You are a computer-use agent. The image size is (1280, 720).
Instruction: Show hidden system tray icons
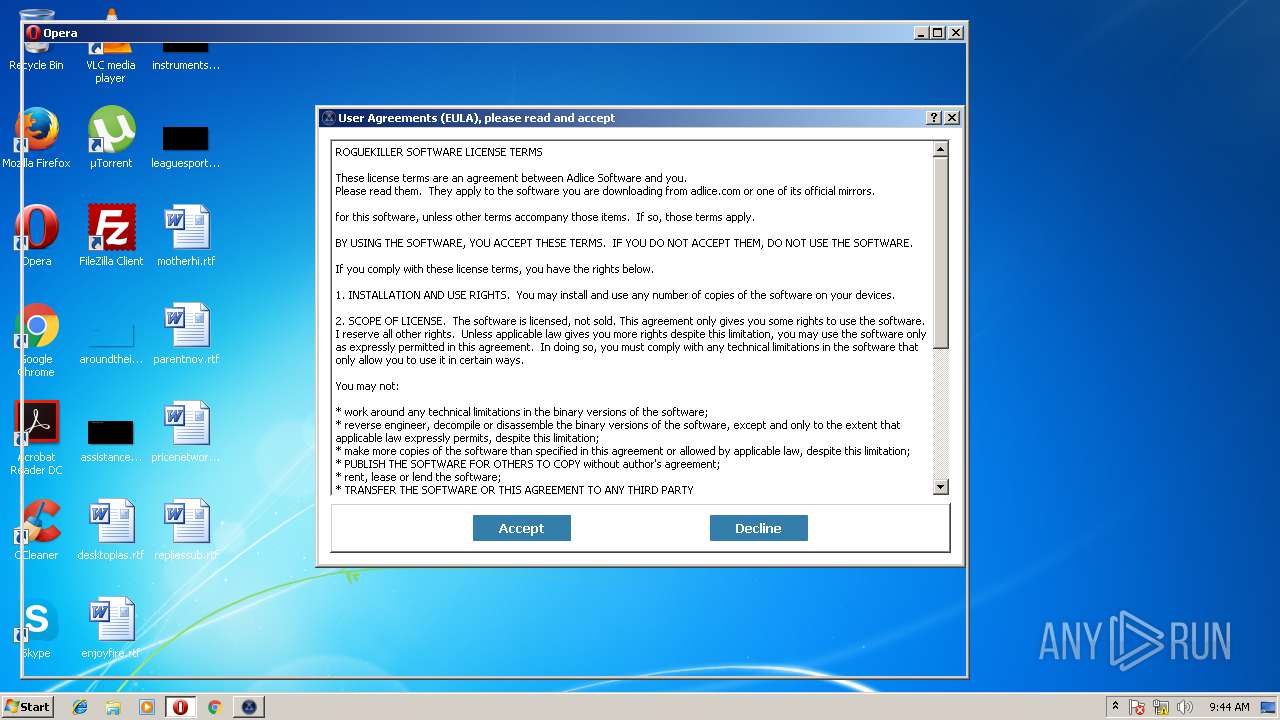point(1116,707)
